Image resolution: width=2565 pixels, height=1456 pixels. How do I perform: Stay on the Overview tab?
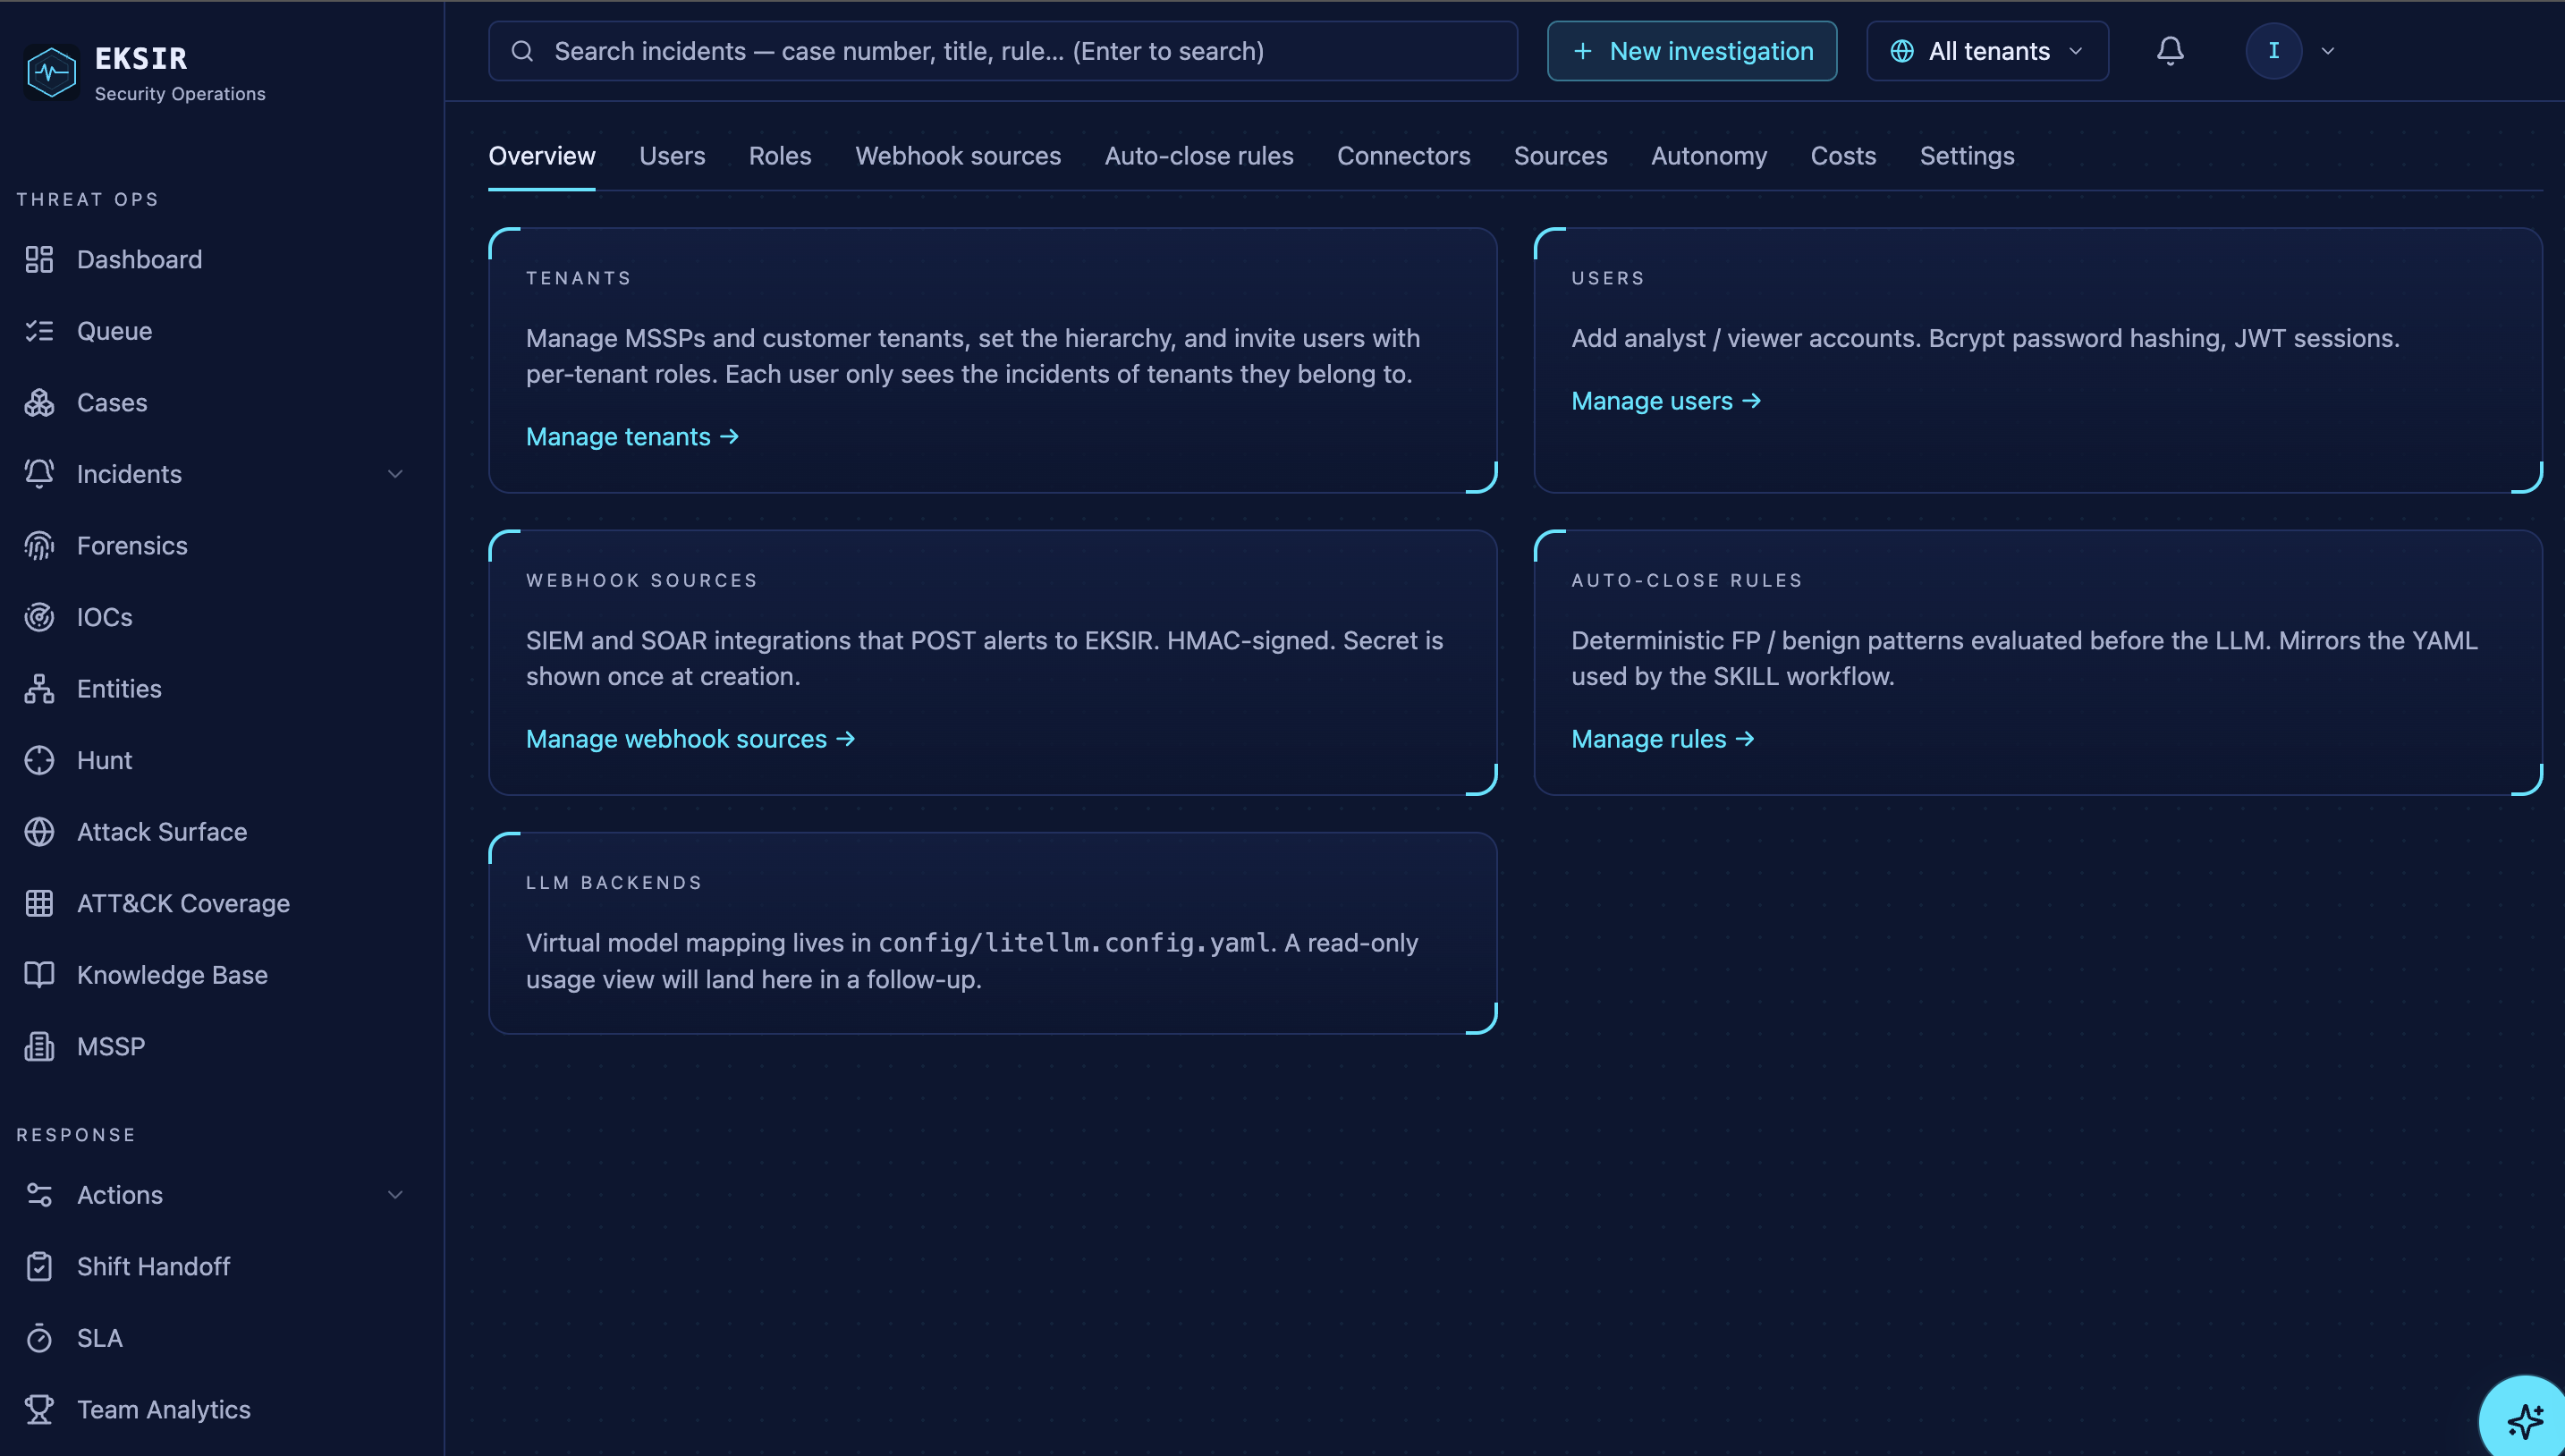pyautogui.click(x=542, y=156)
